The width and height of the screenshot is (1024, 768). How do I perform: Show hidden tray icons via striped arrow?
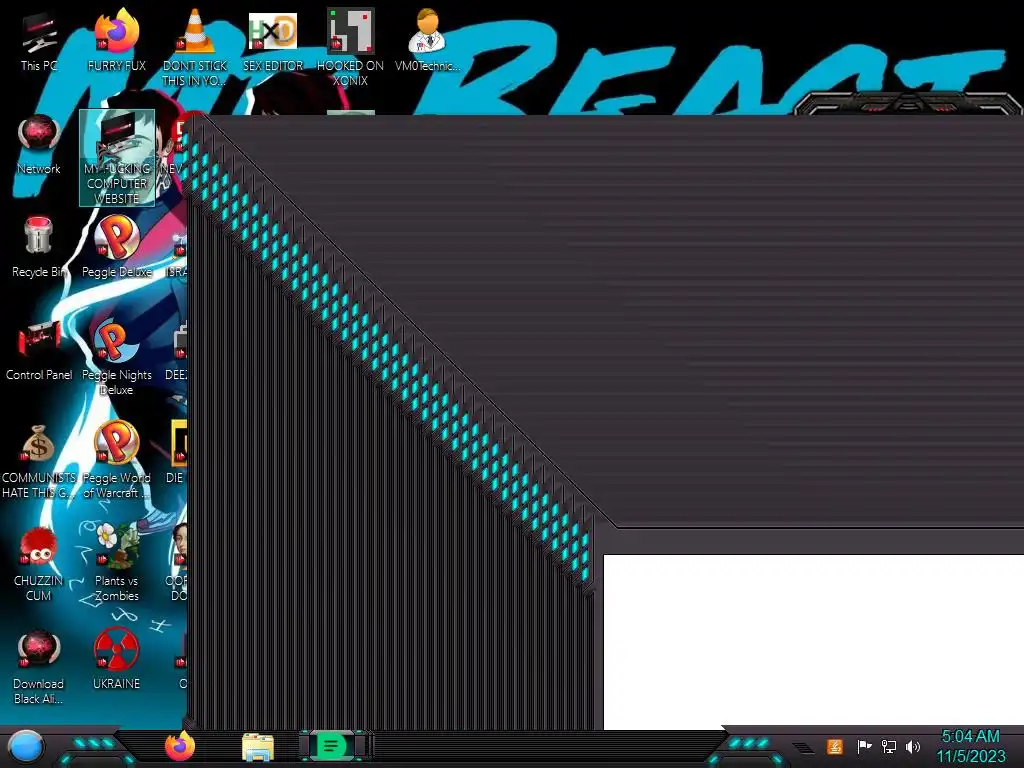(804, 748)
